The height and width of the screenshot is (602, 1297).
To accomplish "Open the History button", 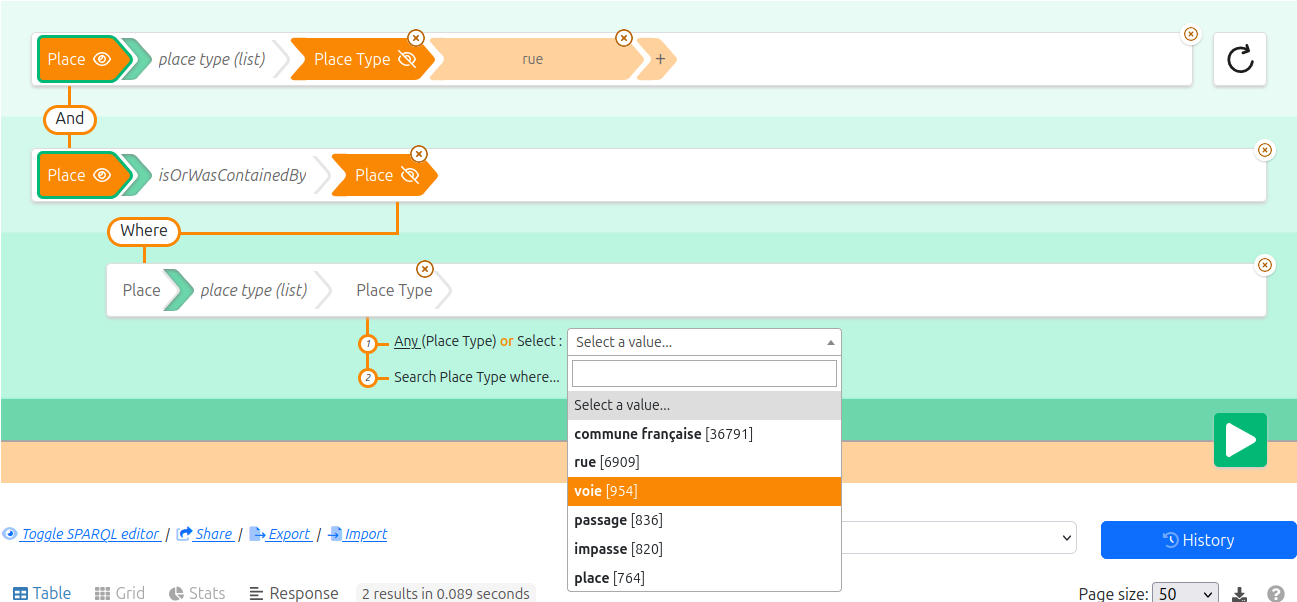I will (1198, 540).
